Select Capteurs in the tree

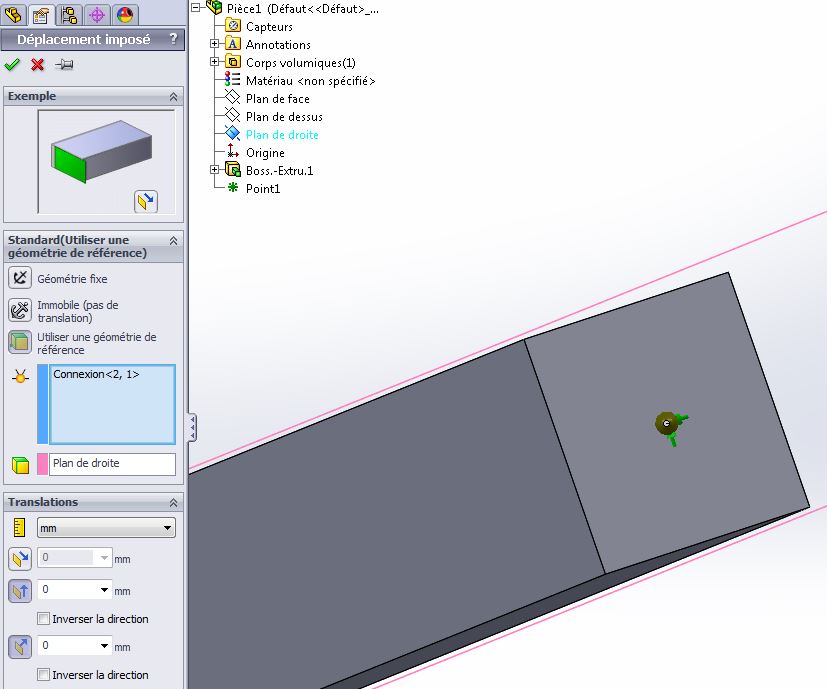tap(269, 26)
